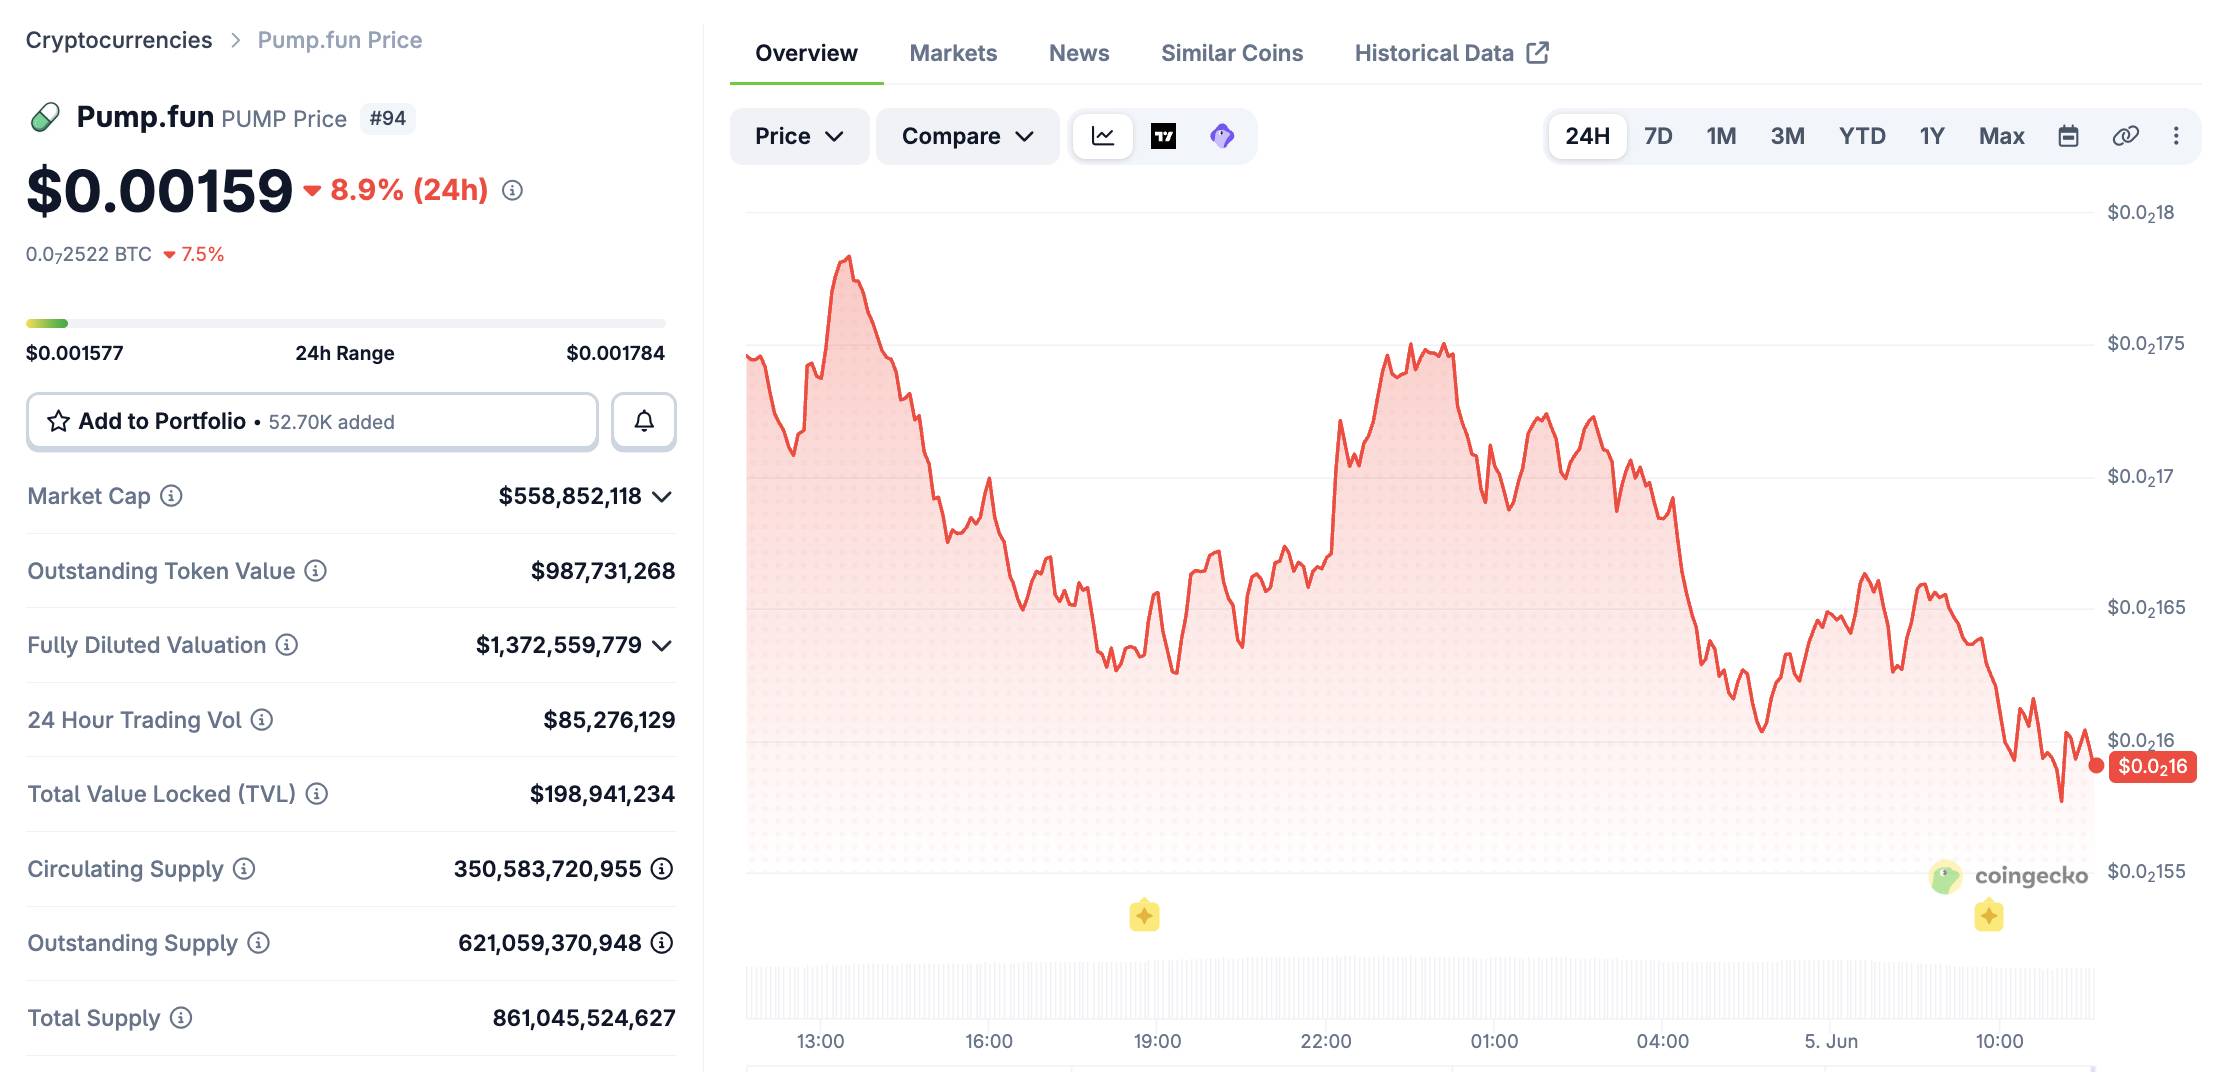
Task: Click the $987,731,268 value
Action: [603, 571]
